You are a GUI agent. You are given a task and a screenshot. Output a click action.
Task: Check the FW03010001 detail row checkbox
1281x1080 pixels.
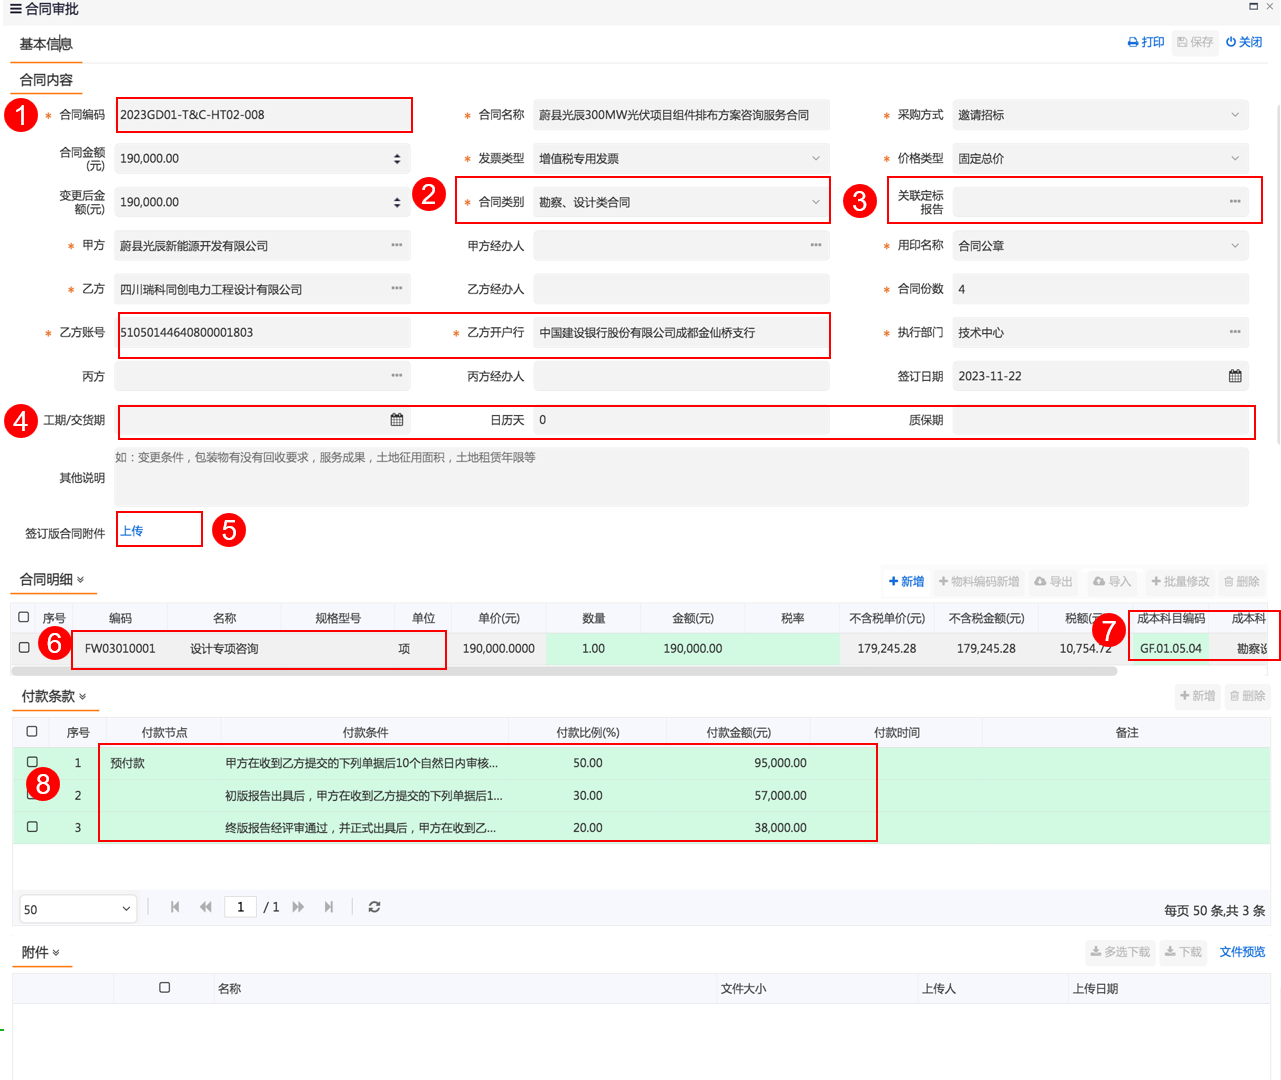click(x=24, y=648)
